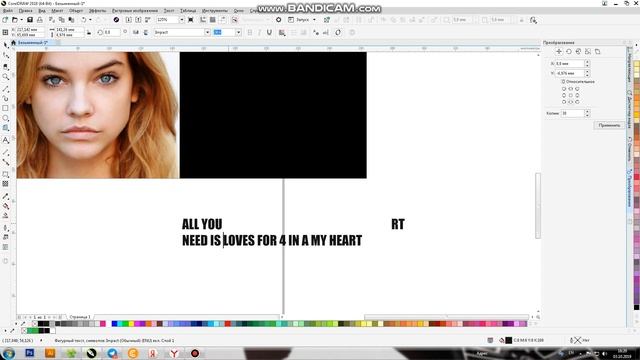Click the X position field in docker

pyautogui.click(x=570, y=64)
